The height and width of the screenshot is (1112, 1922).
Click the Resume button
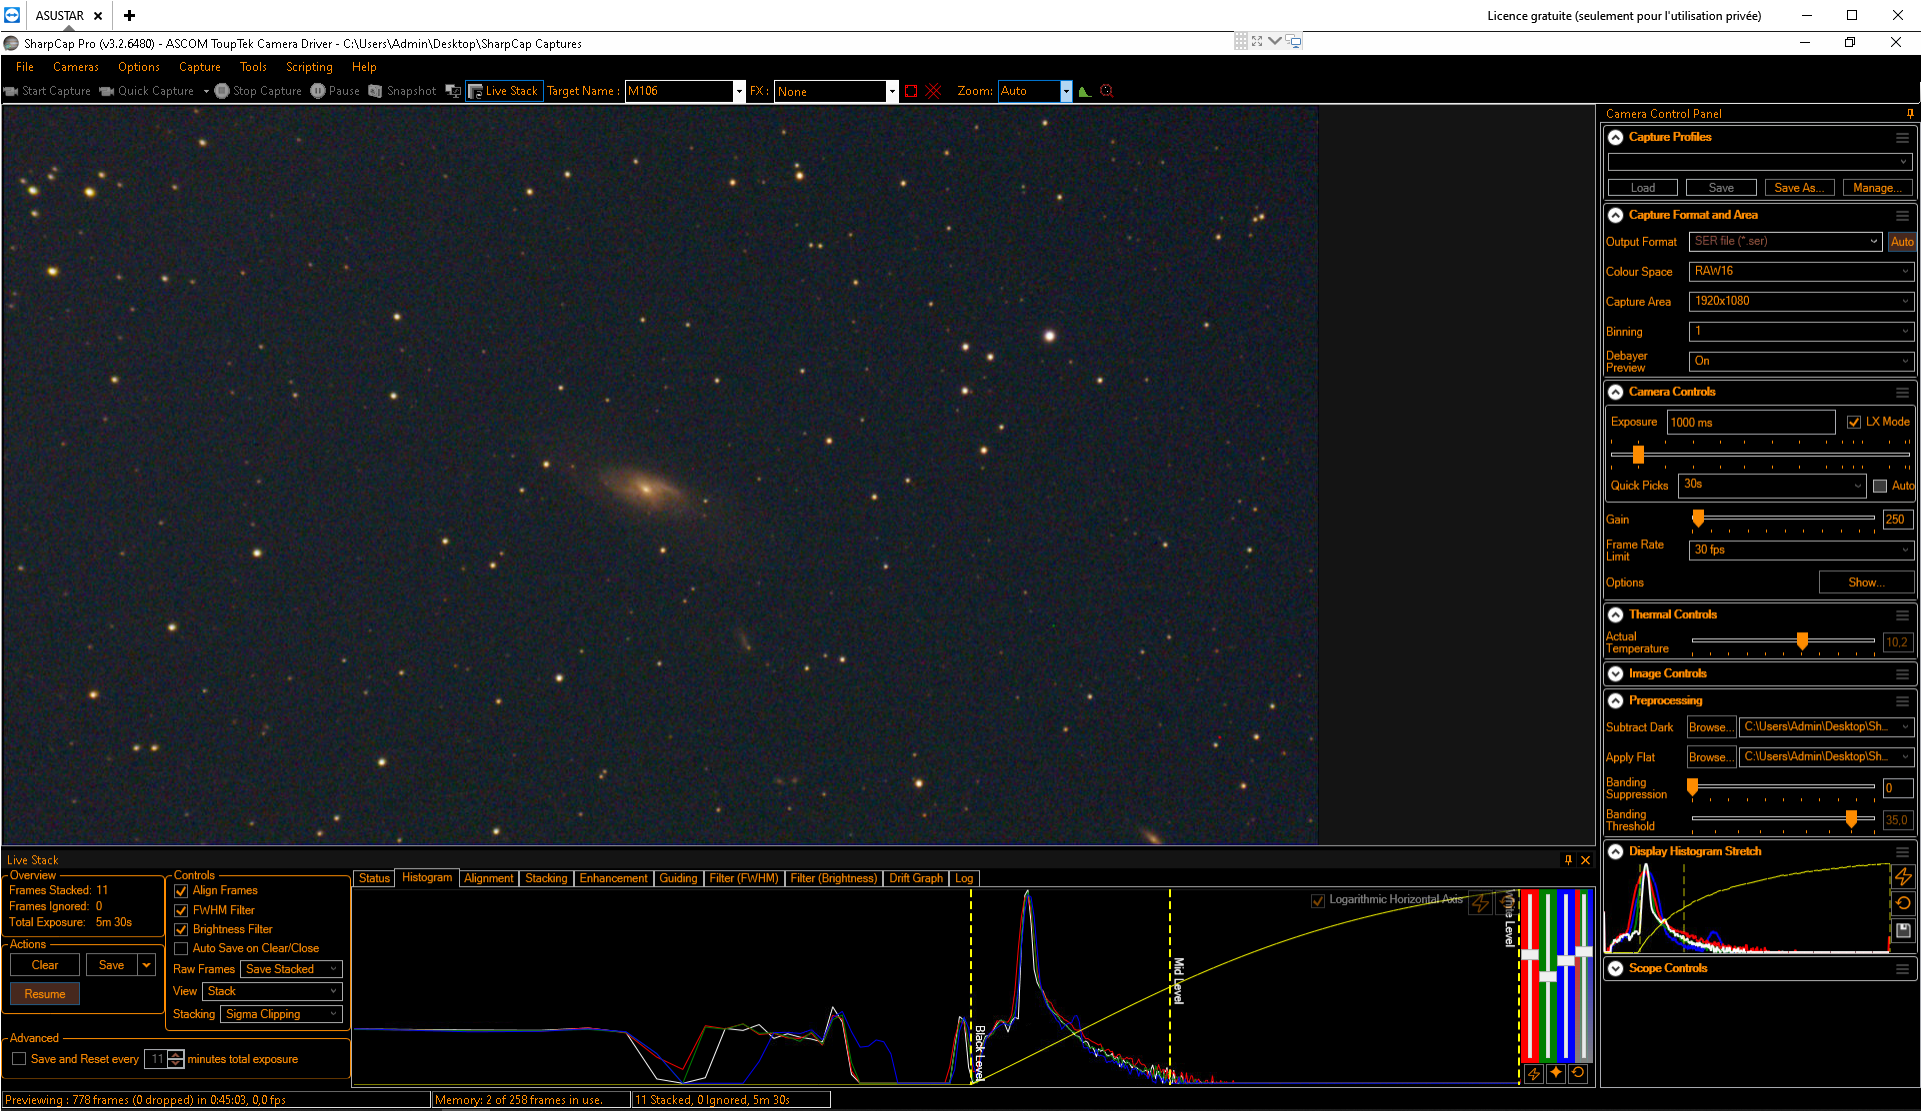45,994
